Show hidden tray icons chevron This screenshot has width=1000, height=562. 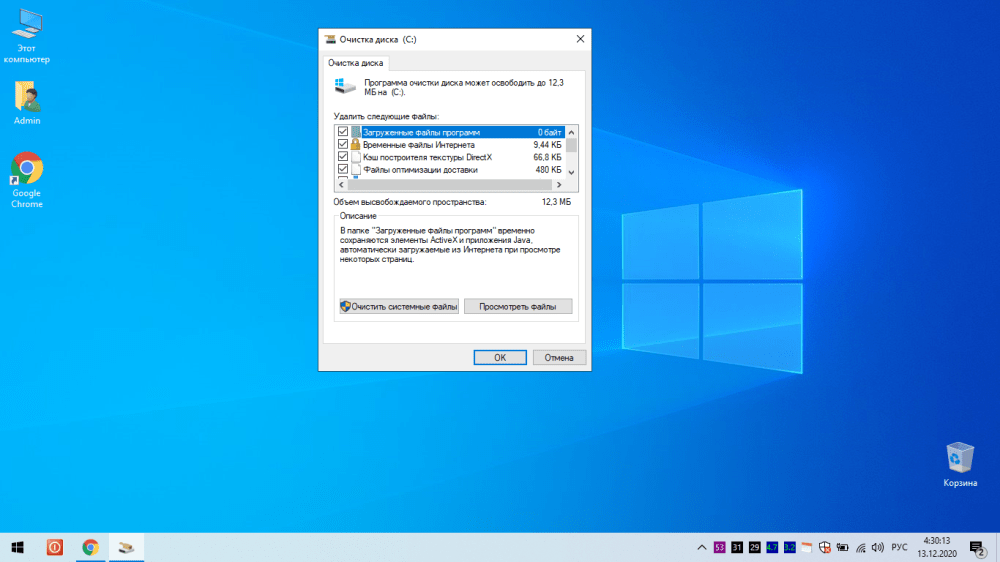pyautogui.click(x=701, y=547)
